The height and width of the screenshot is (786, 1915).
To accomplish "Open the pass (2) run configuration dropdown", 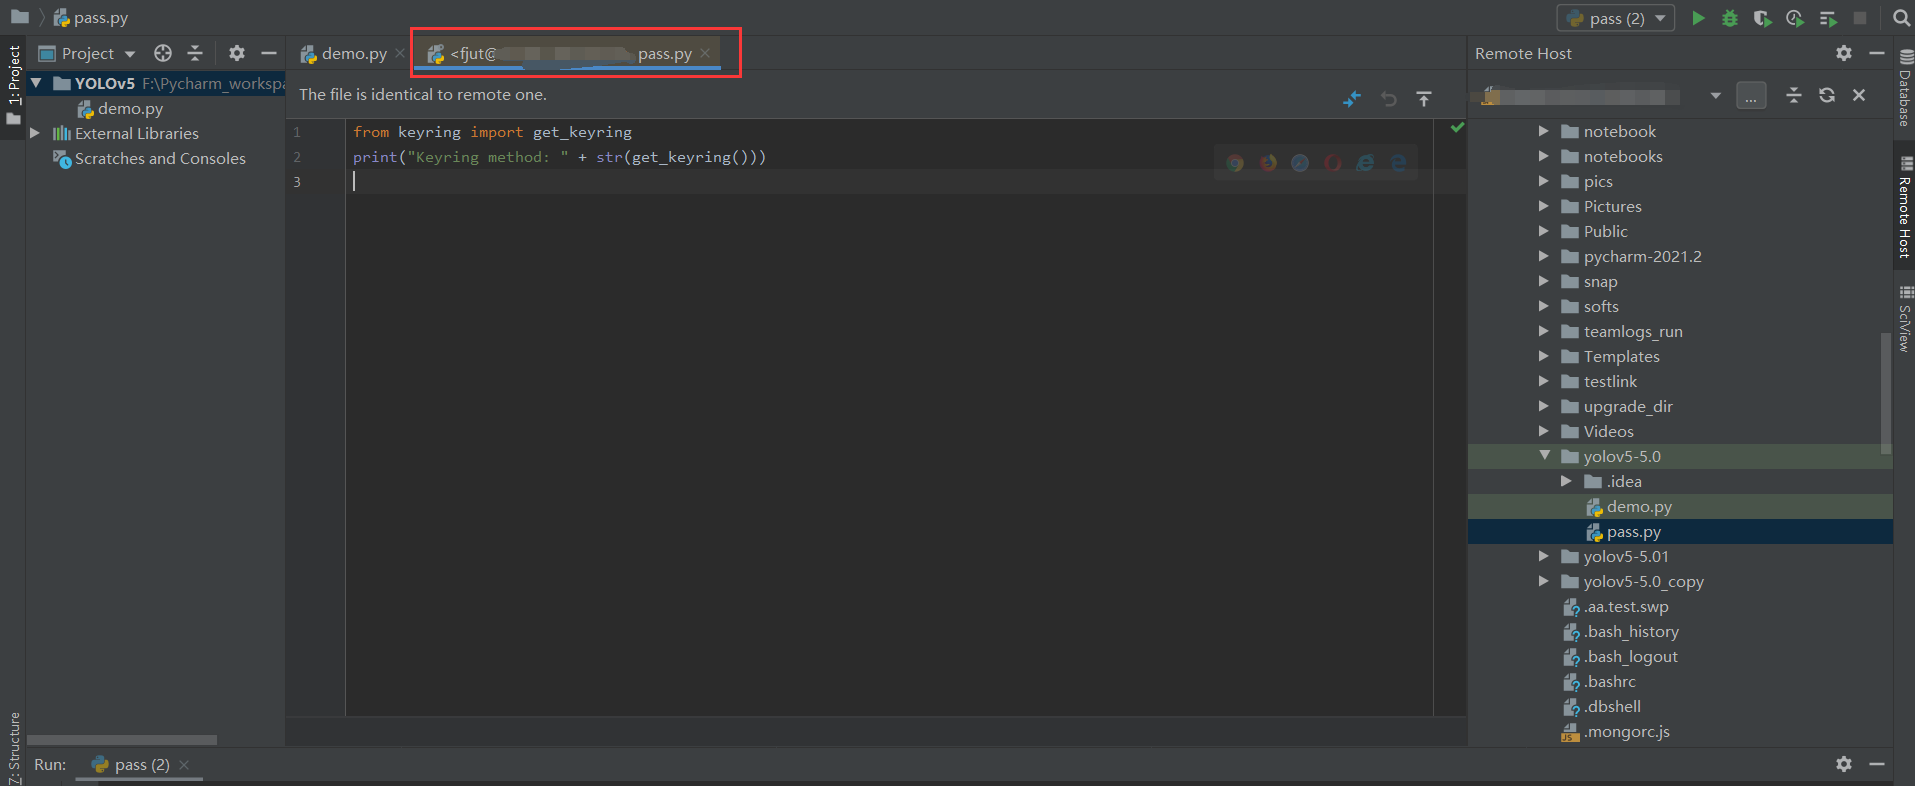I will [x=1616, y=18].
